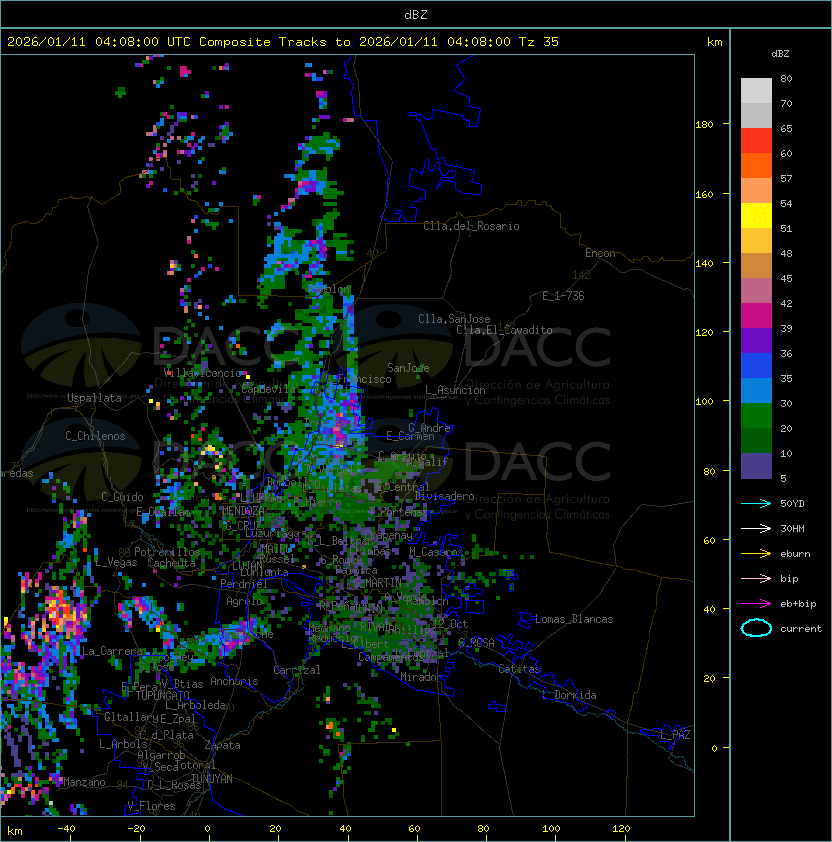Select the magenta 39-42 dBZ swatch
The width and height of the screenshot is (832, 842).
click(x=756, y=316)
